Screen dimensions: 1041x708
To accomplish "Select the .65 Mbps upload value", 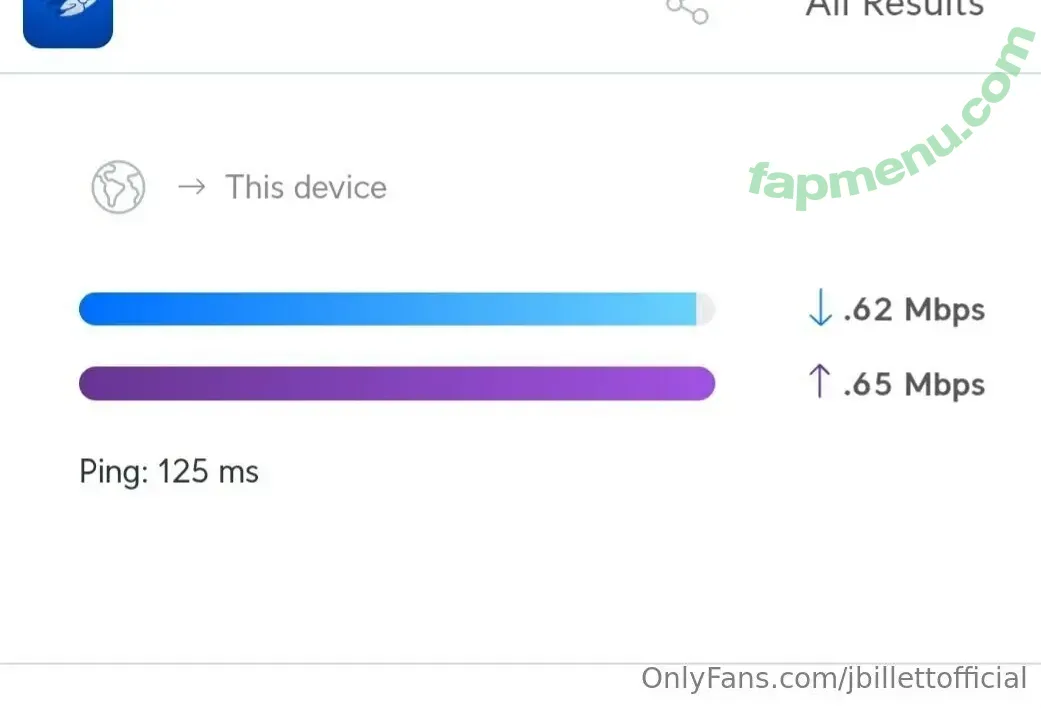I will tap(914, 385).
